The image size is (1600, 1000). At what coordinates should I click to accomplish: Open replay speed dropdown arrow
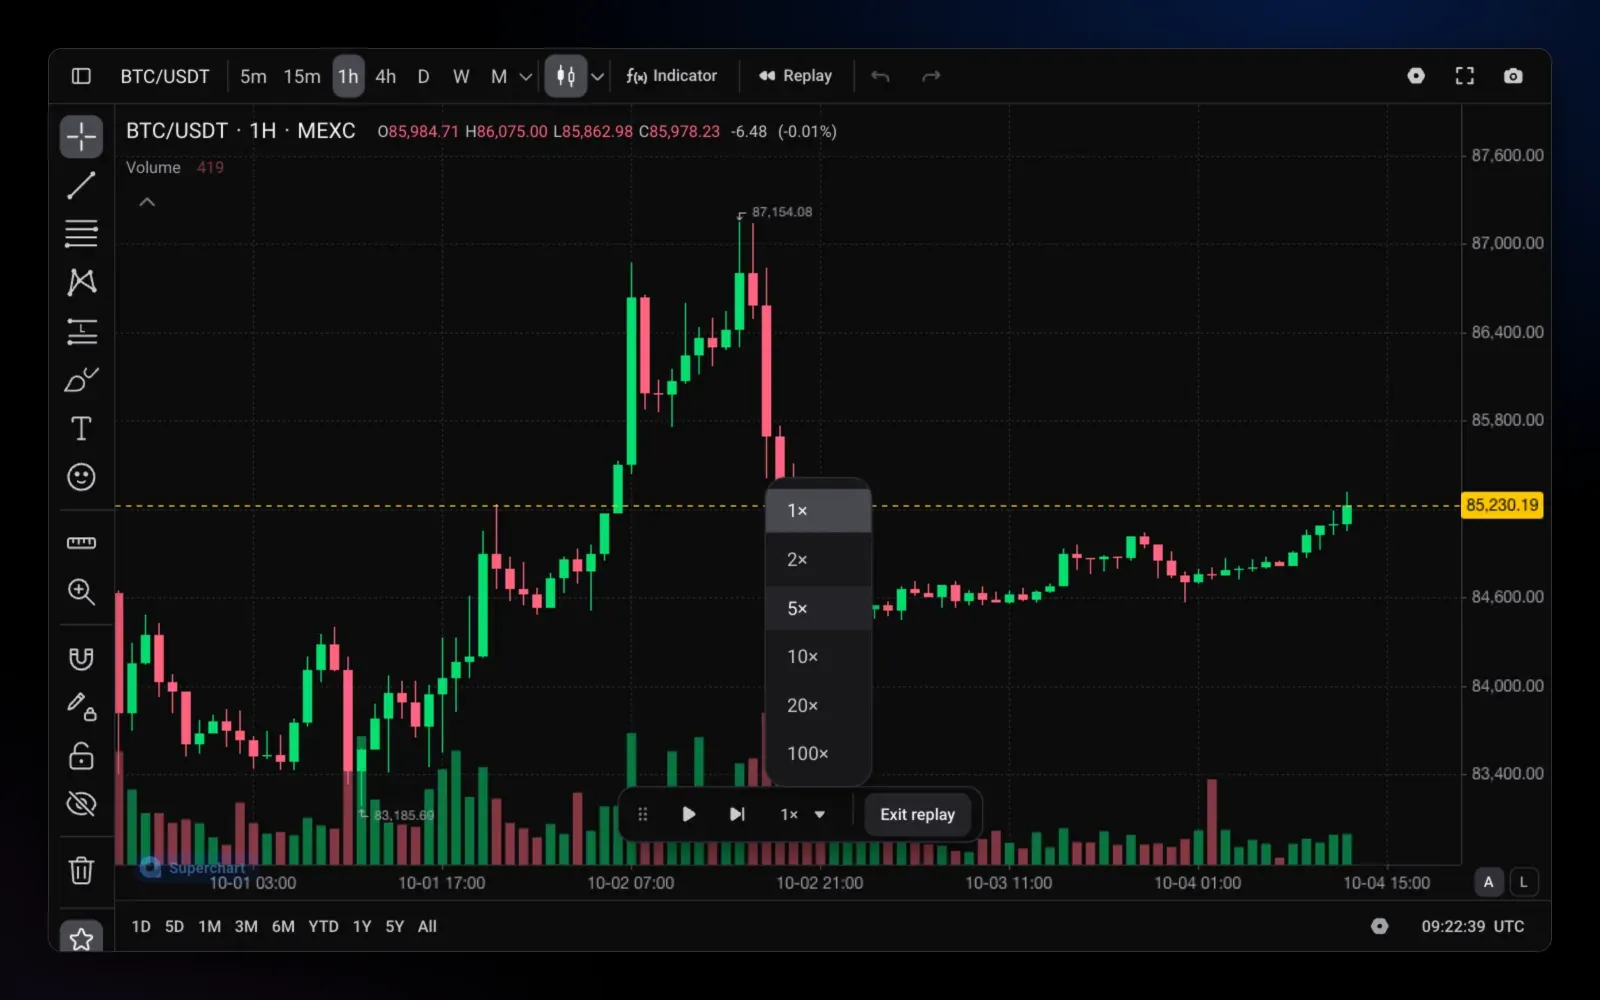coord(820,814)
